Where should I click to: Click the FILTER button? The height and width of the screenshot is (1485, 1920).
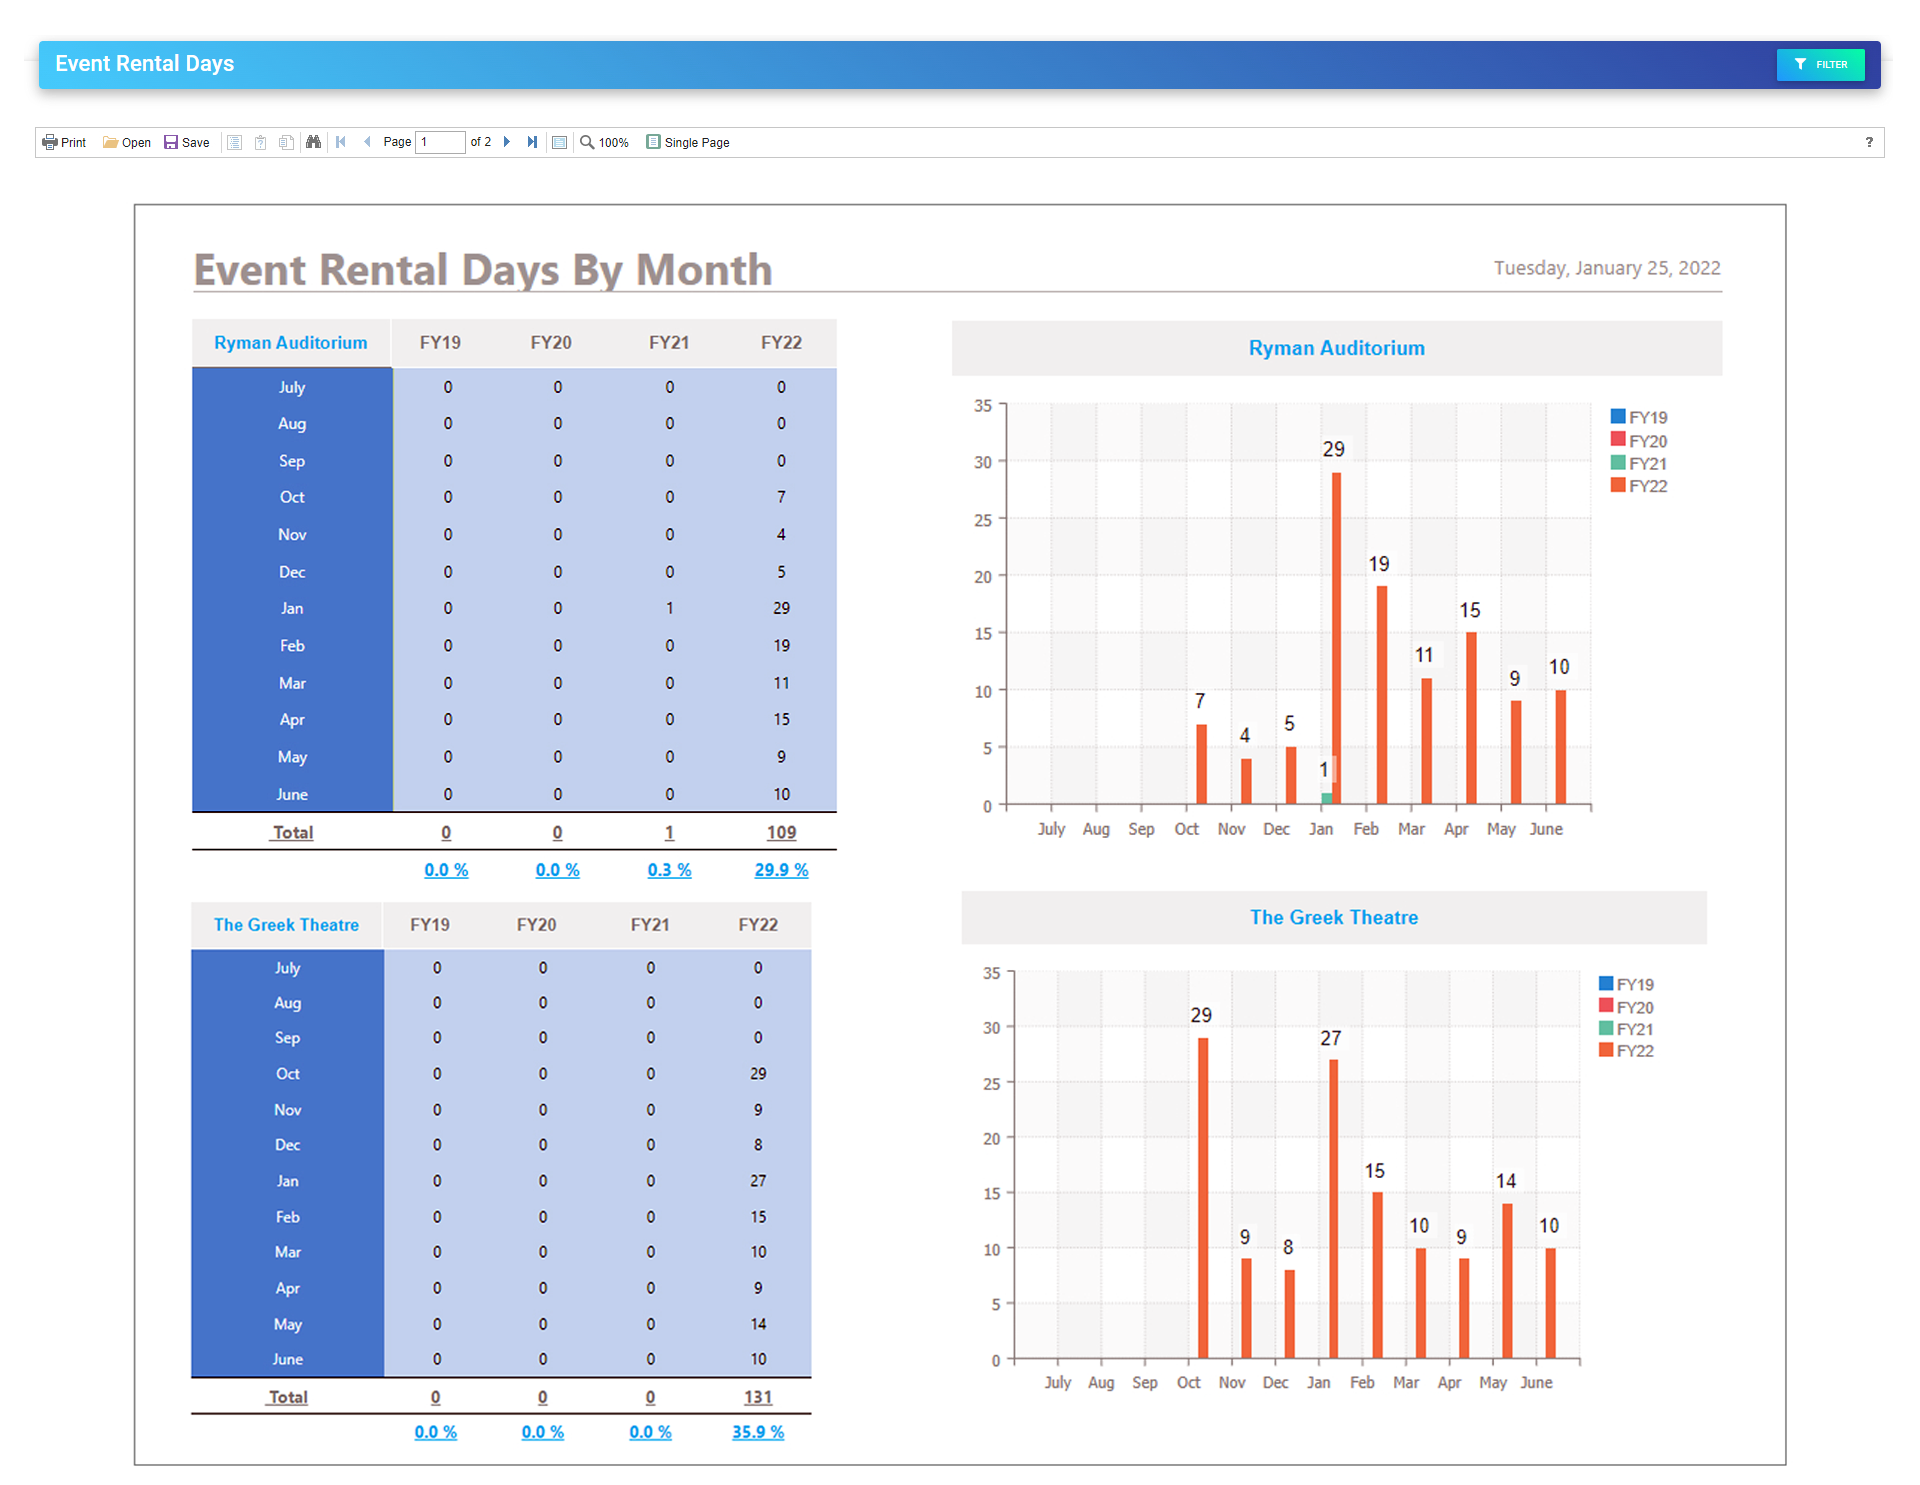click(1820, 64)
